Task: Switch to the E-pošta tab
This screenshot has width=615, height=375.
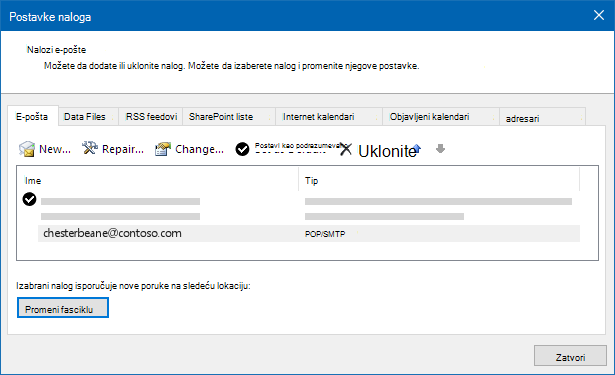Action: 32,116
